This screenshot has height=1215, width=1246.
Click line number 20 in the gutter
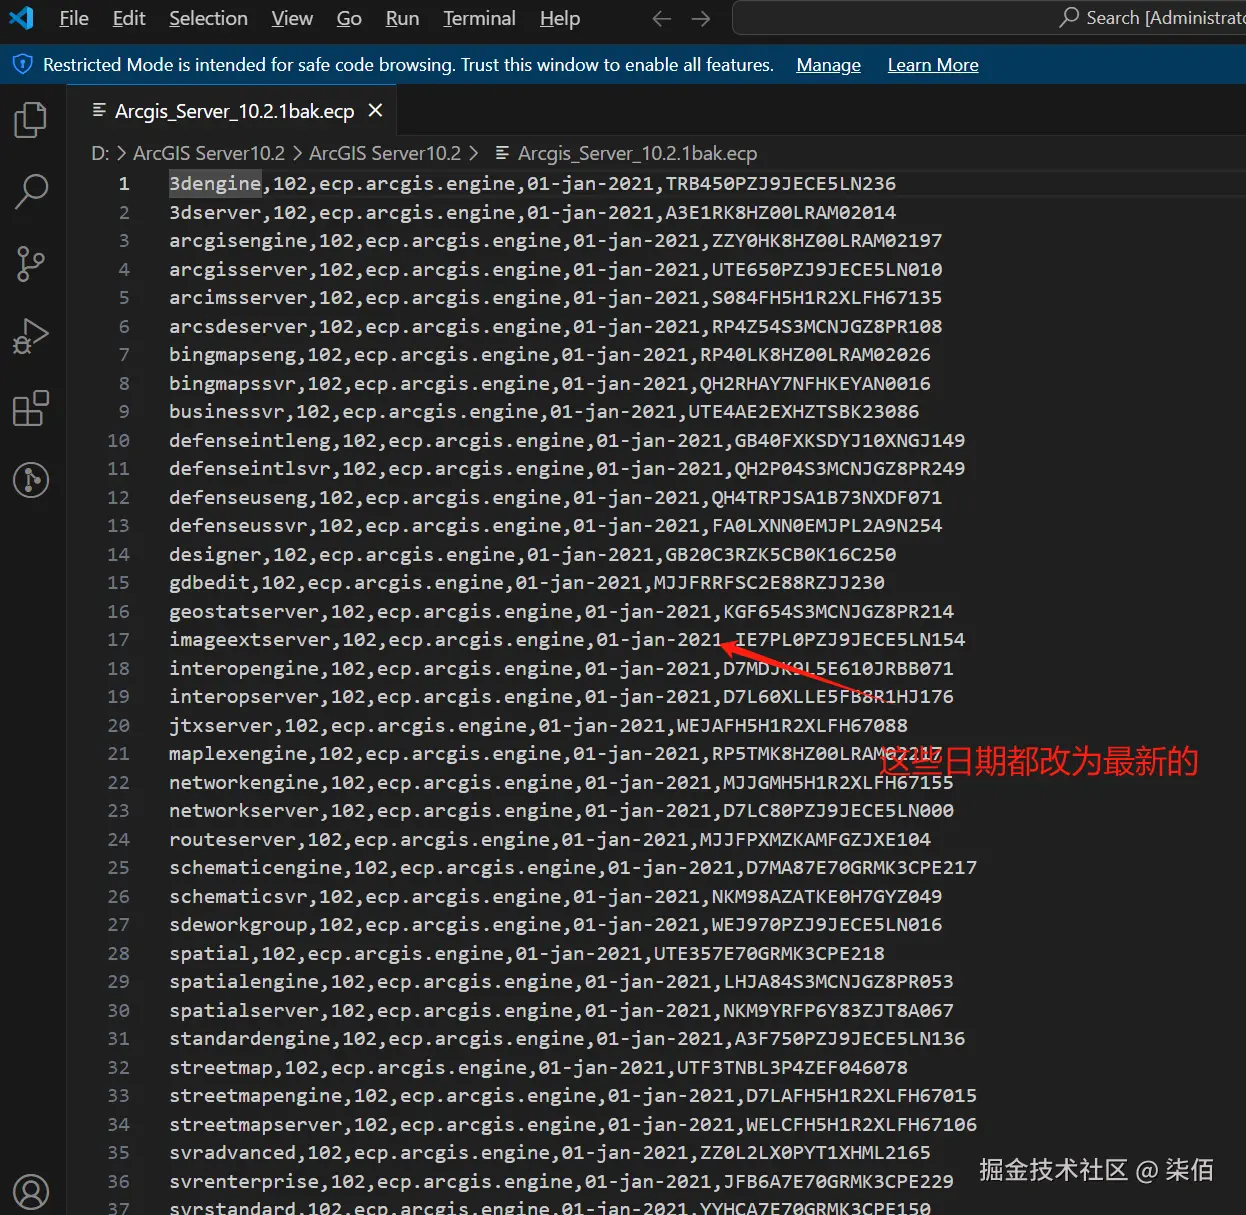coord(119,725)
